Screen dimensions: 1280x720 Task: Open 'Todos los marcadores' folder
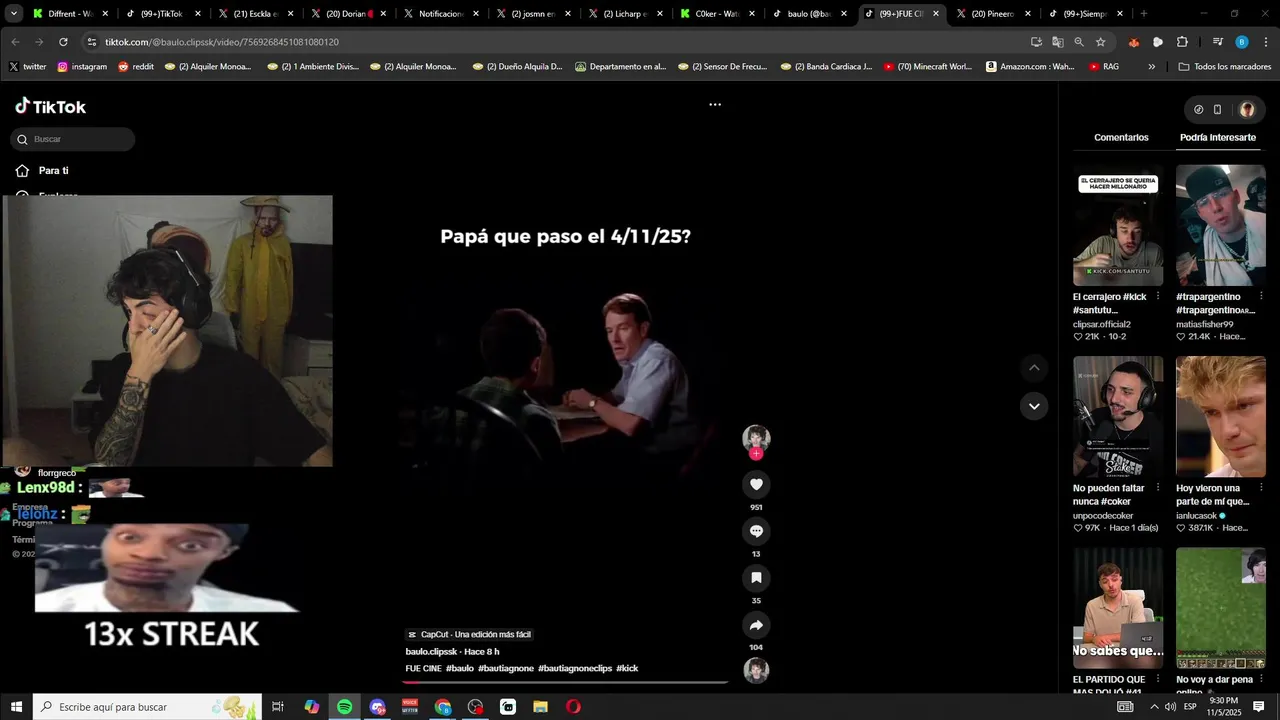coord(1225,67)
